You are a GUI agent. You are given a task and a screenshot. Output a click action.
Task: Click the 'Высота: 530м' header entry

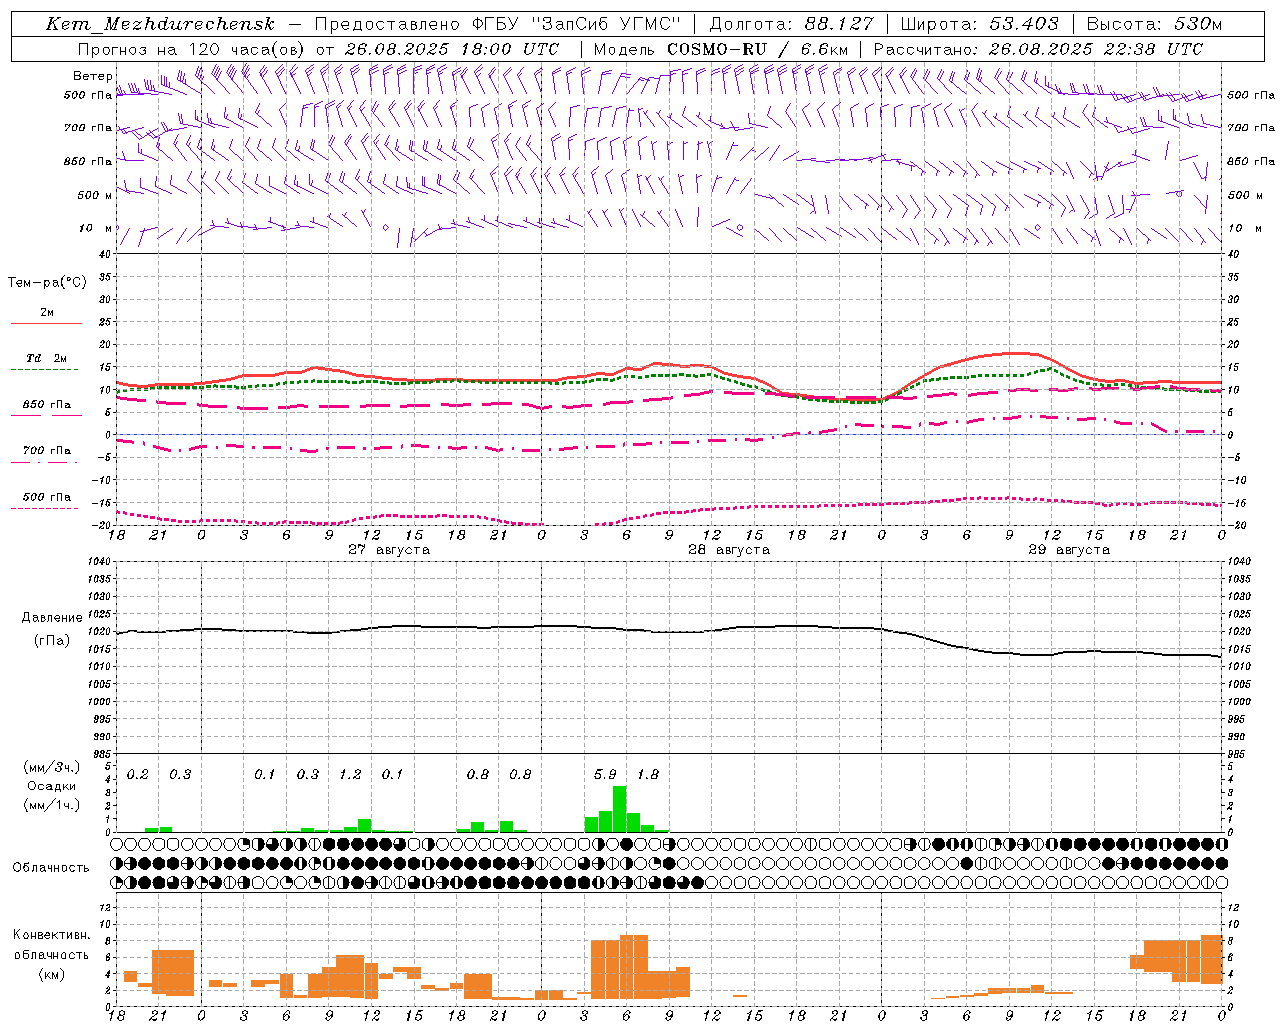(x=1154, y=24)
